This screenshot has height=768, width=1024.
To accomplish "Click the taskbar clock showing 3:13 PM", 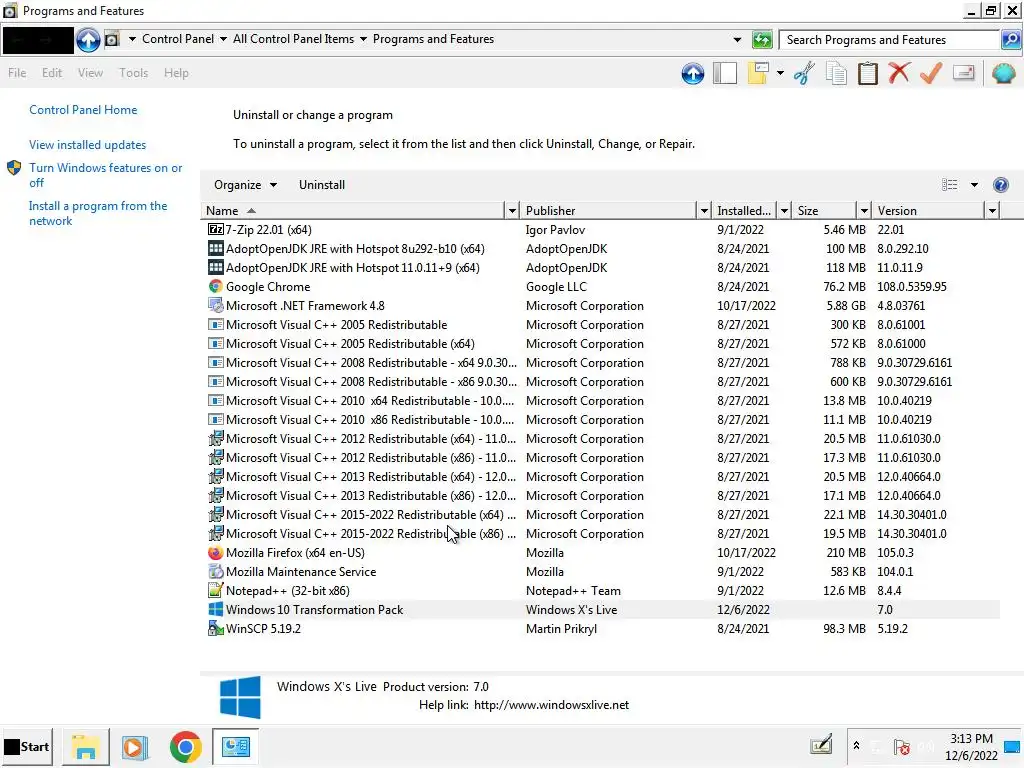I will (x=971, y=746).
